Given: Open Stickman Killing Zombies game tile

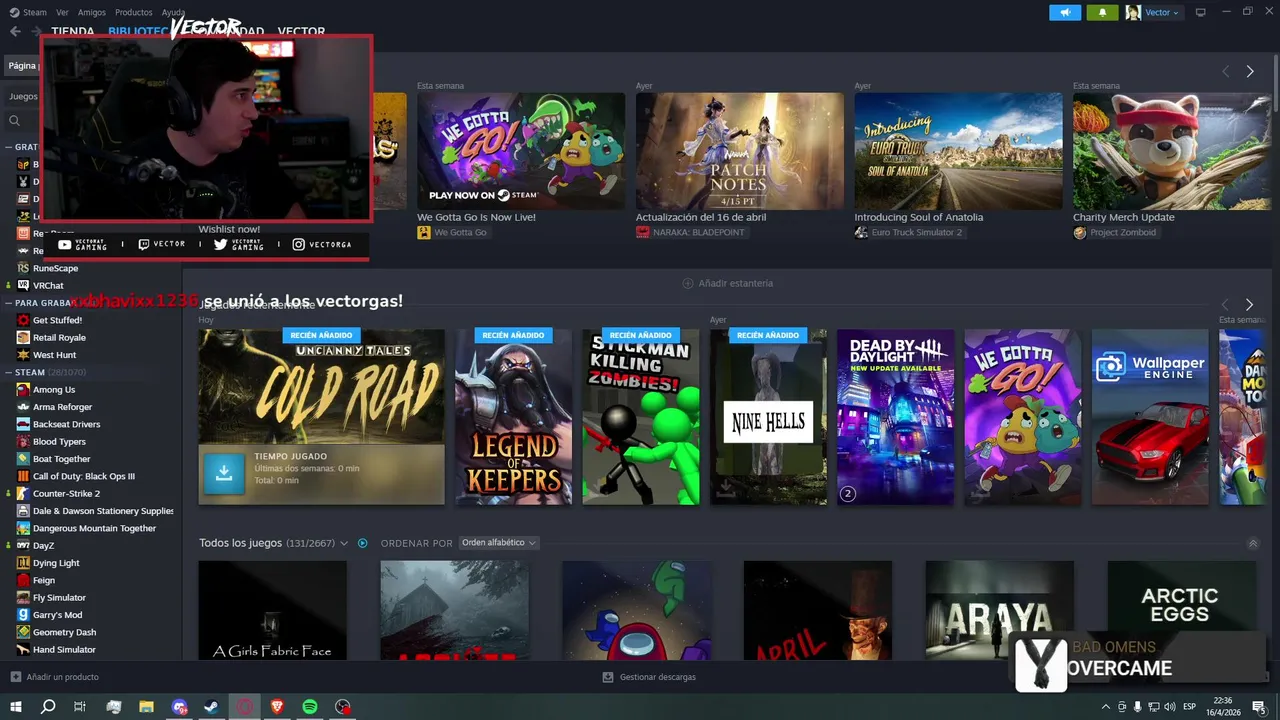Looking at the screenshot, I should point(641,417).
